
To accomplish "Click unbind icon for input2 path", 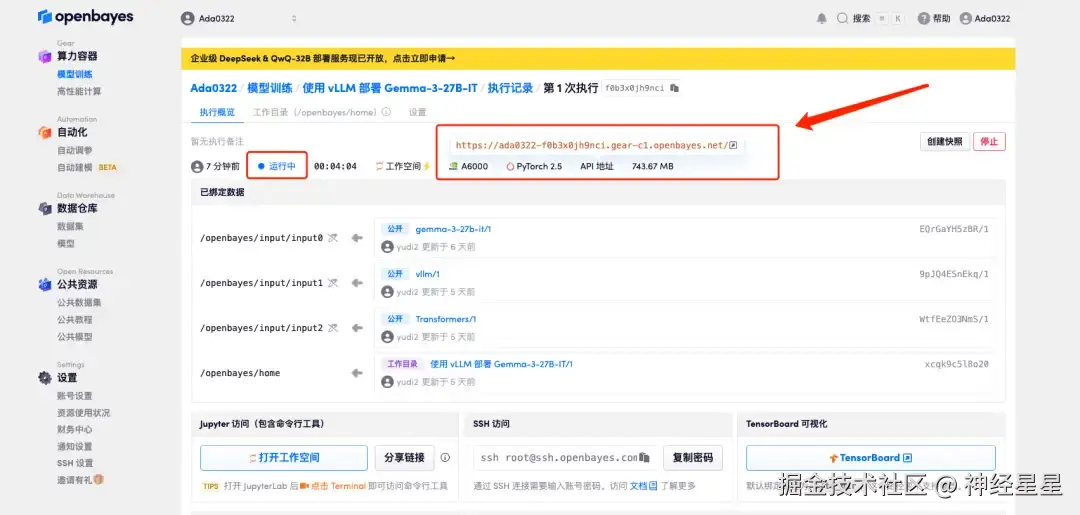I will [333, 328].
